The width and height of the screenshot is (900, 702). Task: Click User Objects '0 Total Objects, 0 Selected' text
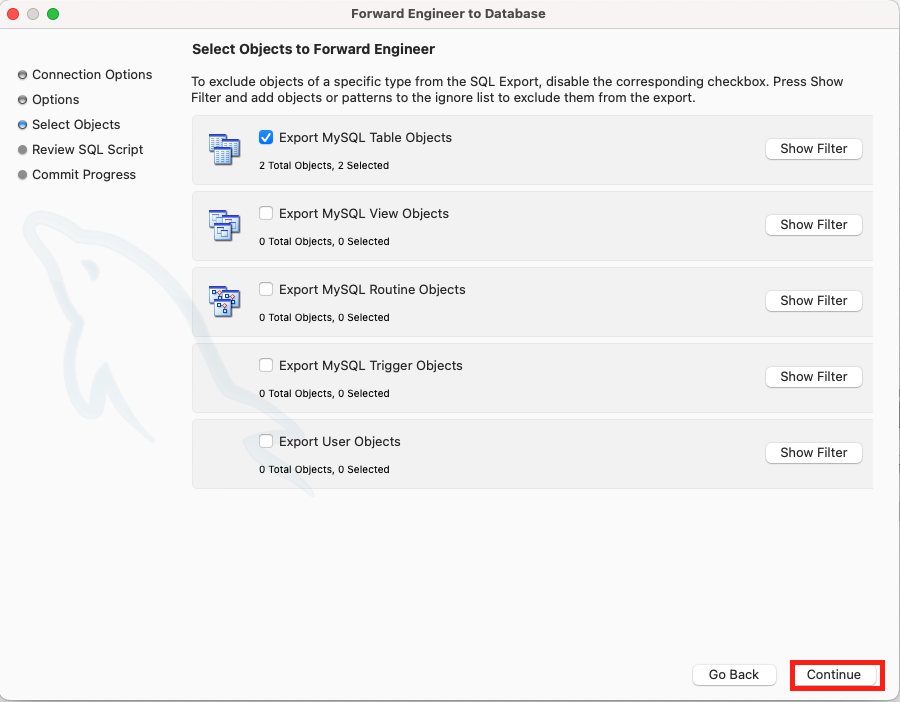324,470
